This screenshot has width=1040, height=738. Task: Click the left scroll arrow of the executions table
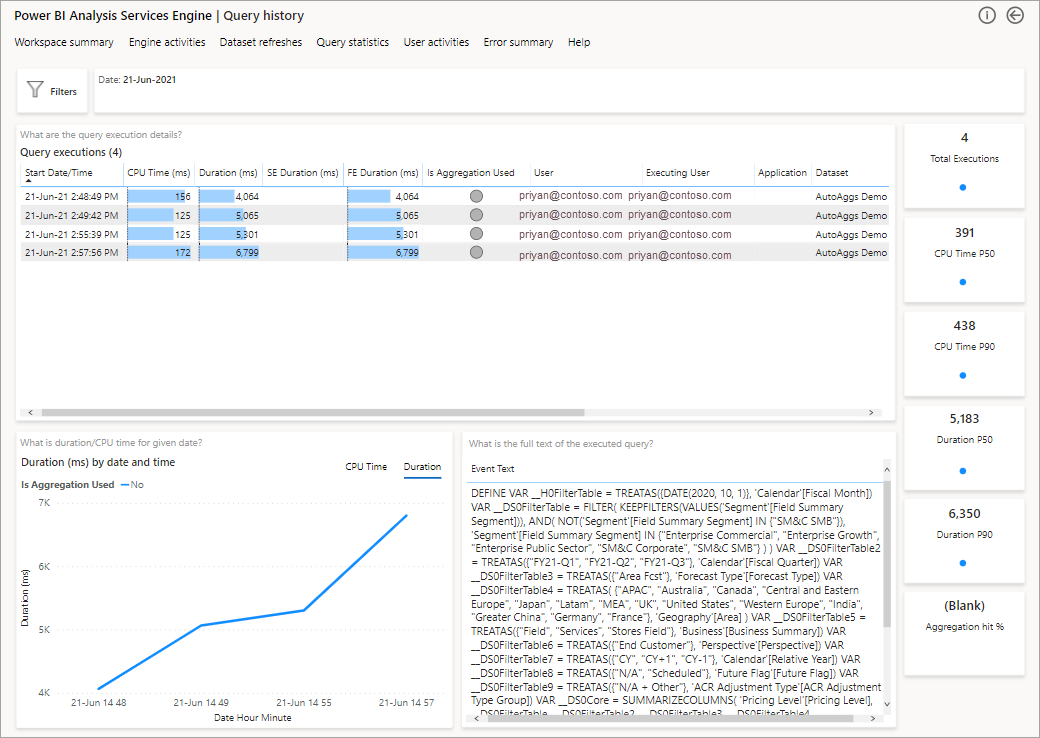(x=30, y=411)
